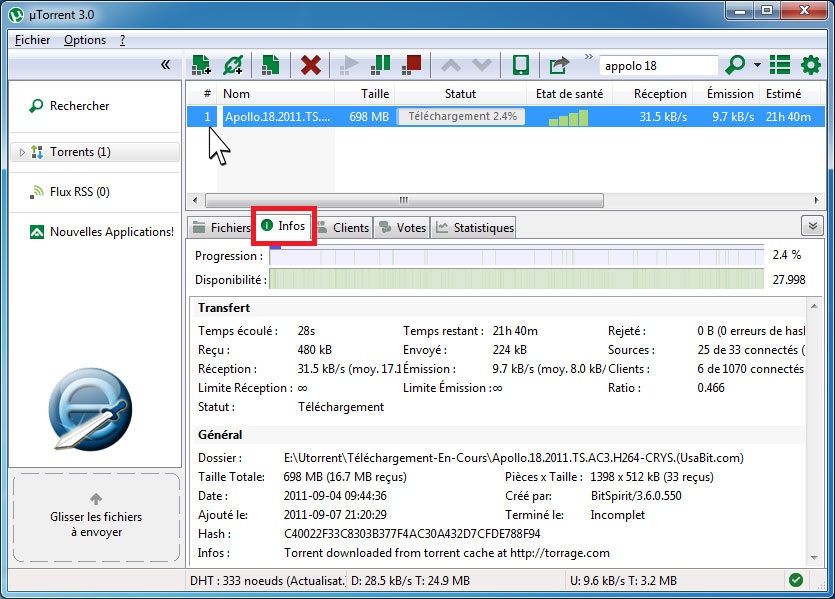Toggle the list view icon
The height and width of the screenshot is (599, 835).
[780, 65]
